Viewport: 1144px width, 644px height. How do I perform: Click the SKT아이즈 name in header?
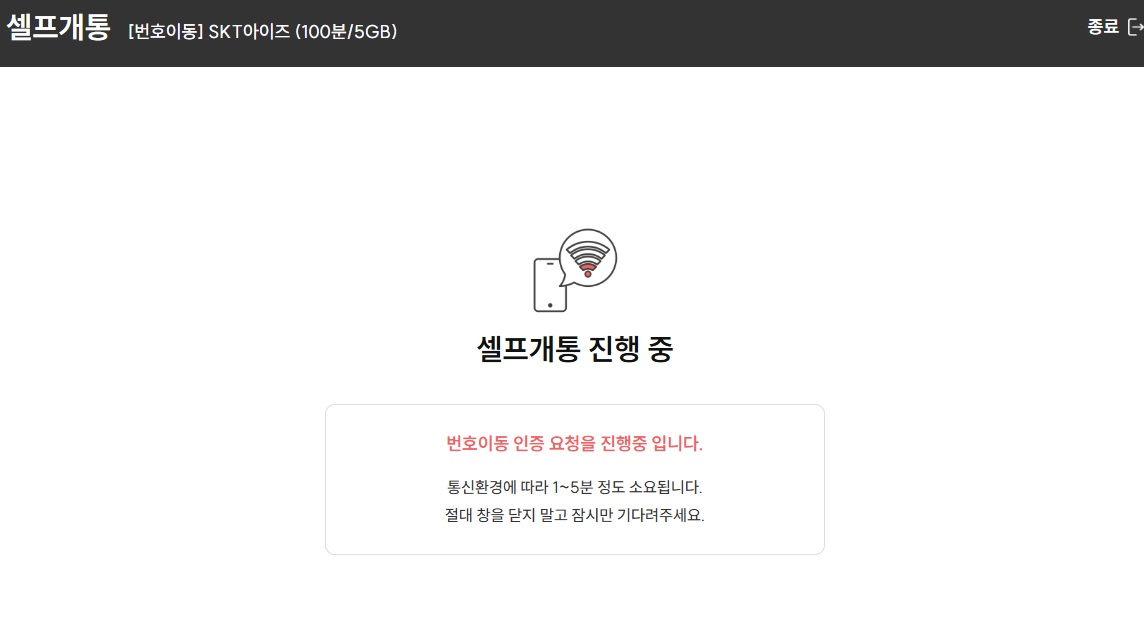(x=250, y=31)
